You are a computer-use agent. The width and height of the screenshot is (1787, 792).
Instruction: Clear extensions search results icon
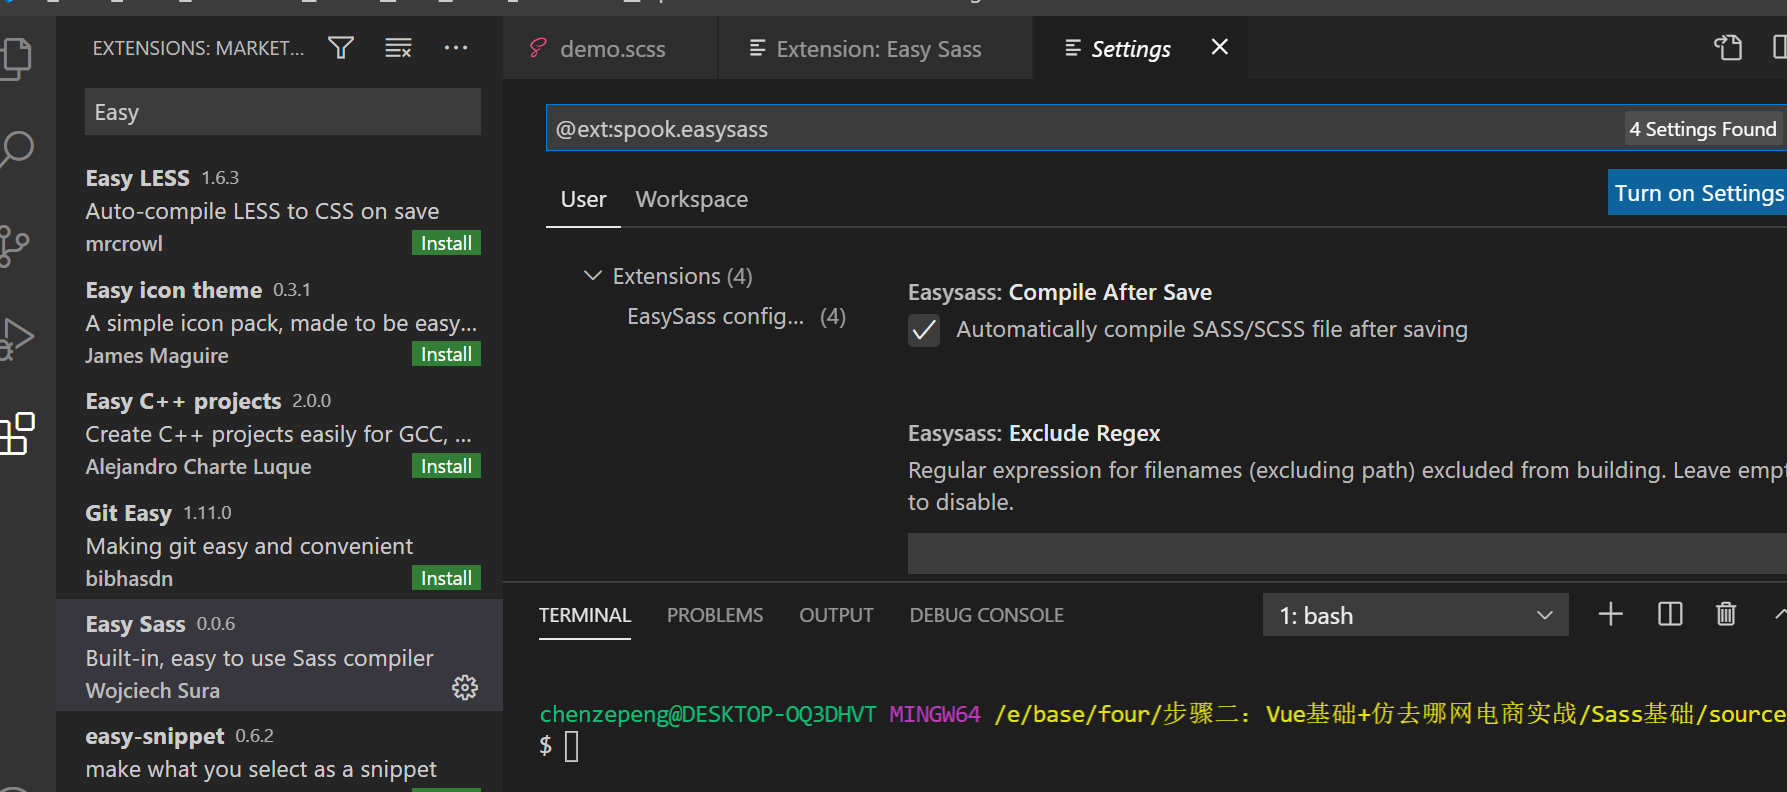click(x=398, y=48)
